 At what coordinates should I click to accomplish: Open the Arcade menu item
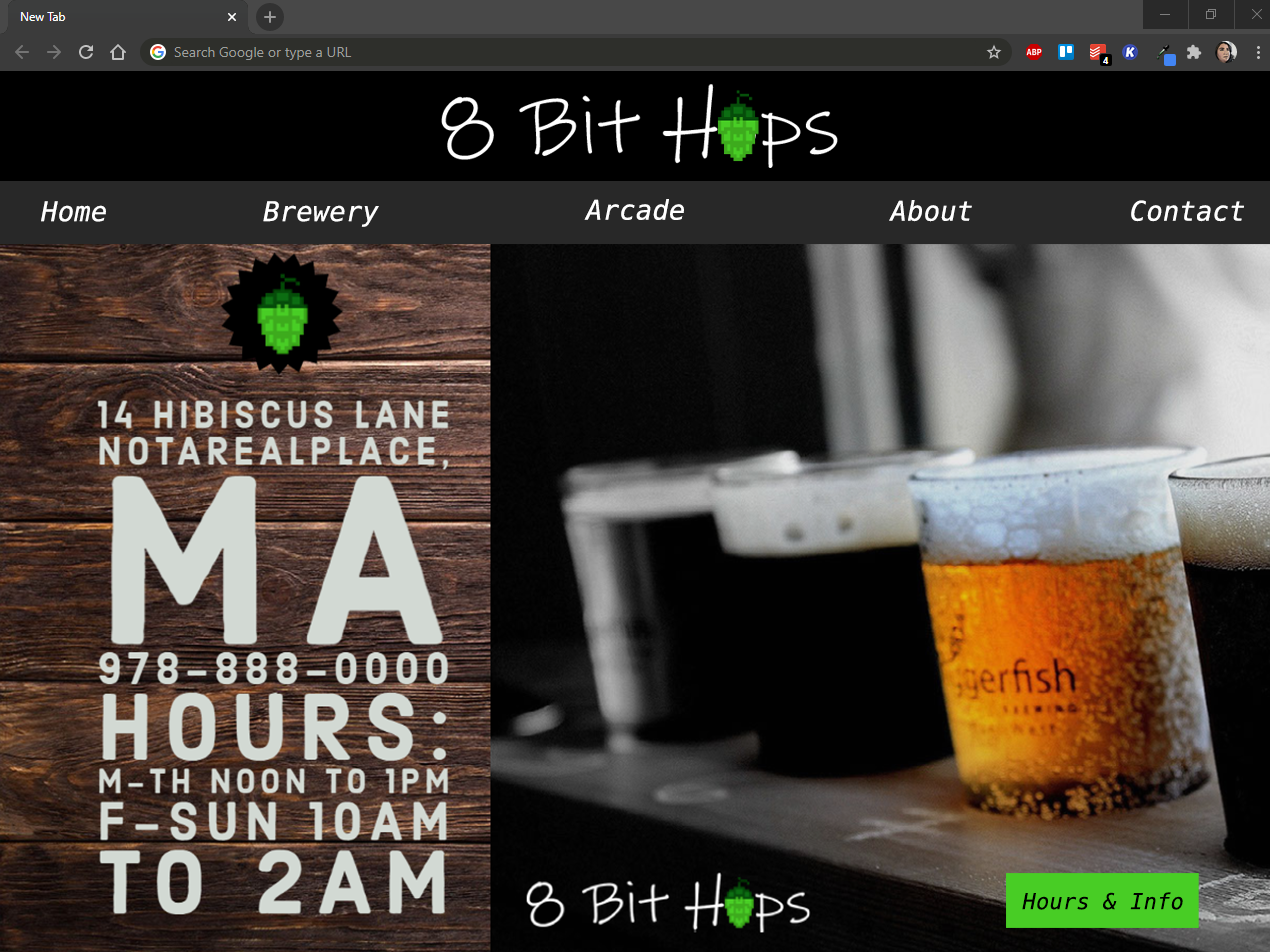635,211
